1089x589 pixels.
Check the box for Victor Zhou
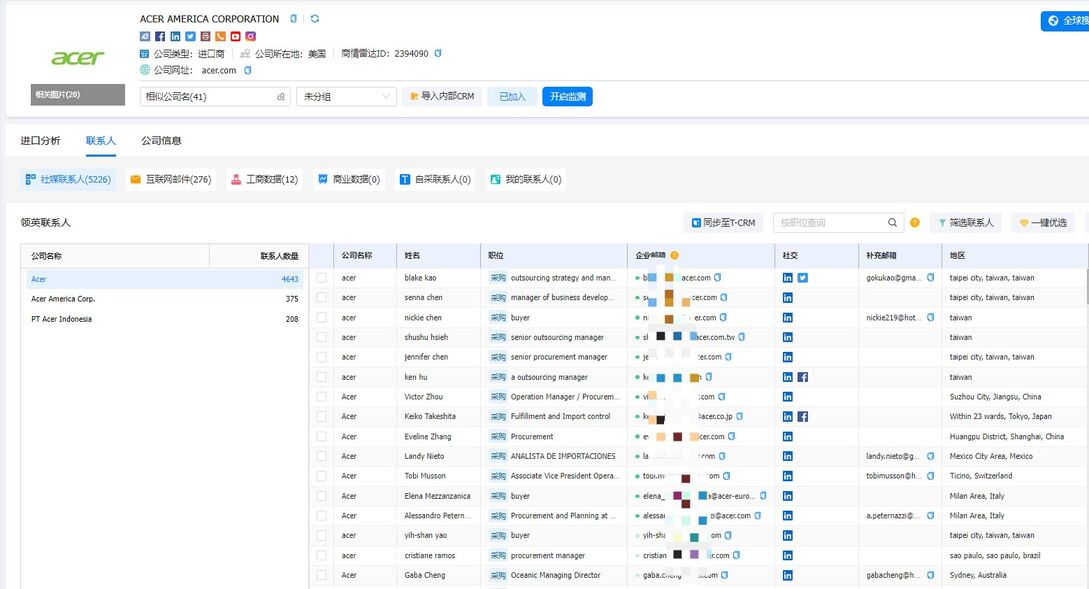click(322, 397)
